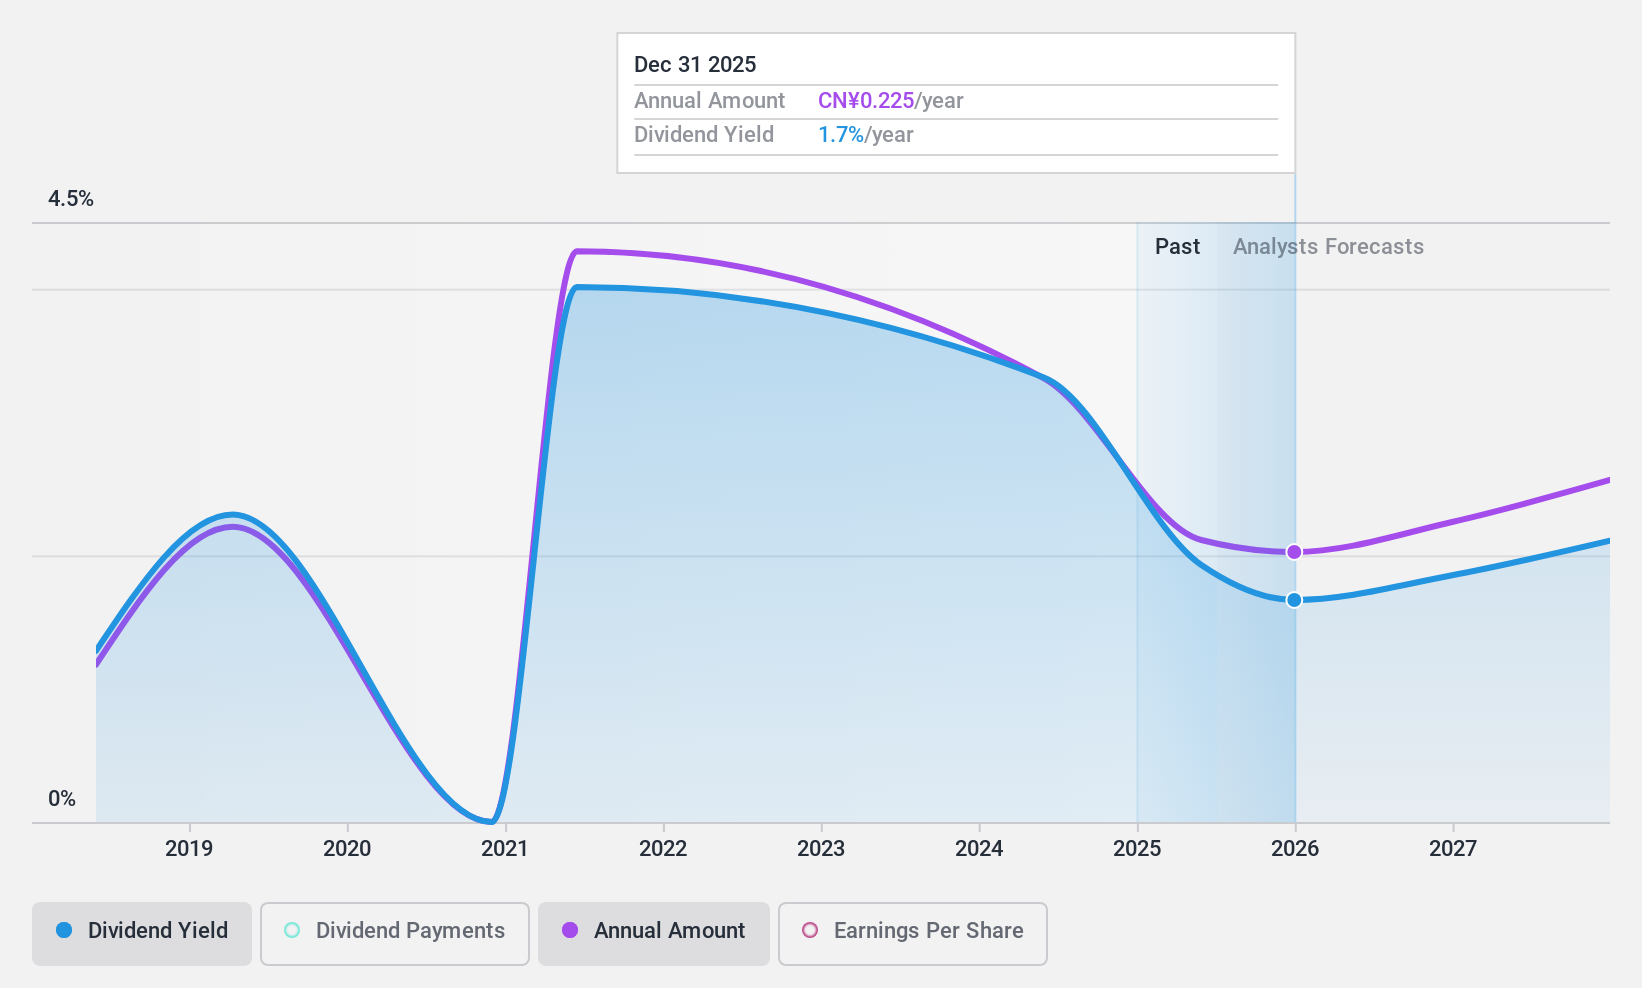Click the pink Earnings Per Share circle
The width and height of the screenshot is (1642, 988).
tap(810, 930)
